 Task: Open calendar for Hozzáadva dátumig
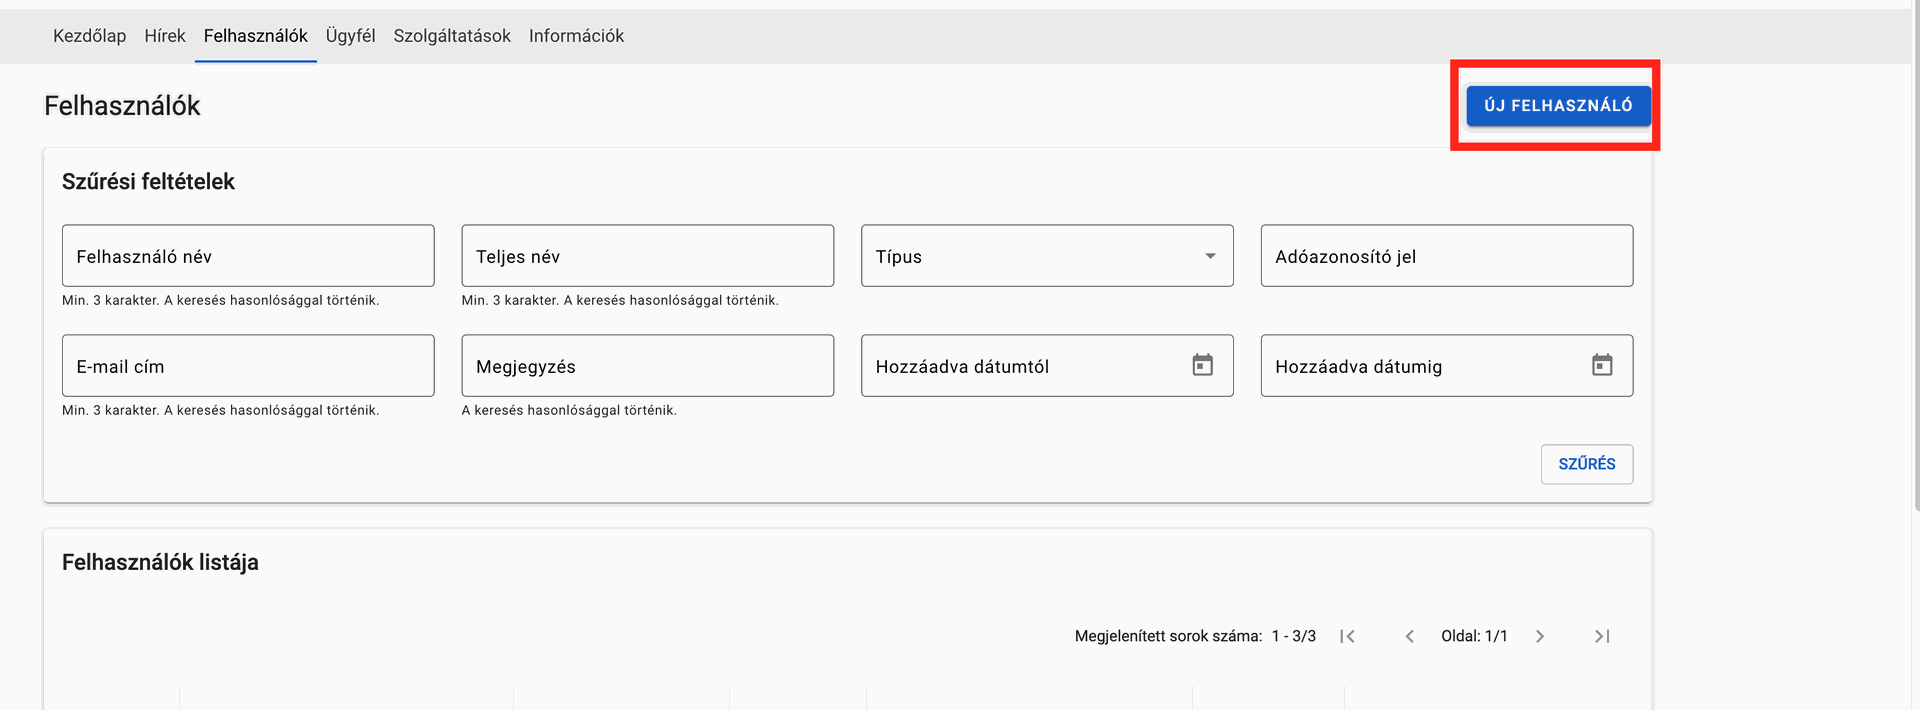[1602, 365]
